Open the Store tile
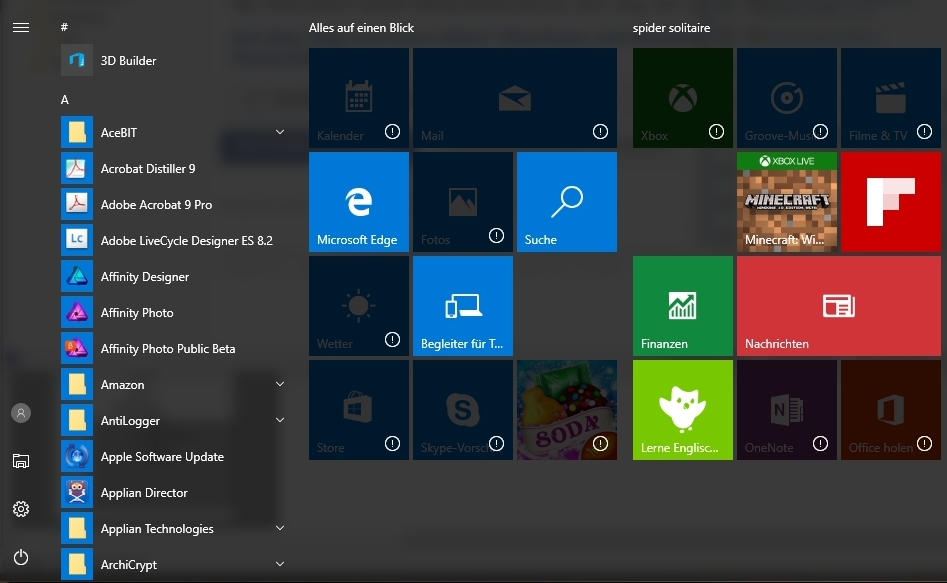Viewport: 947px width, 583px height. point(359,410)
